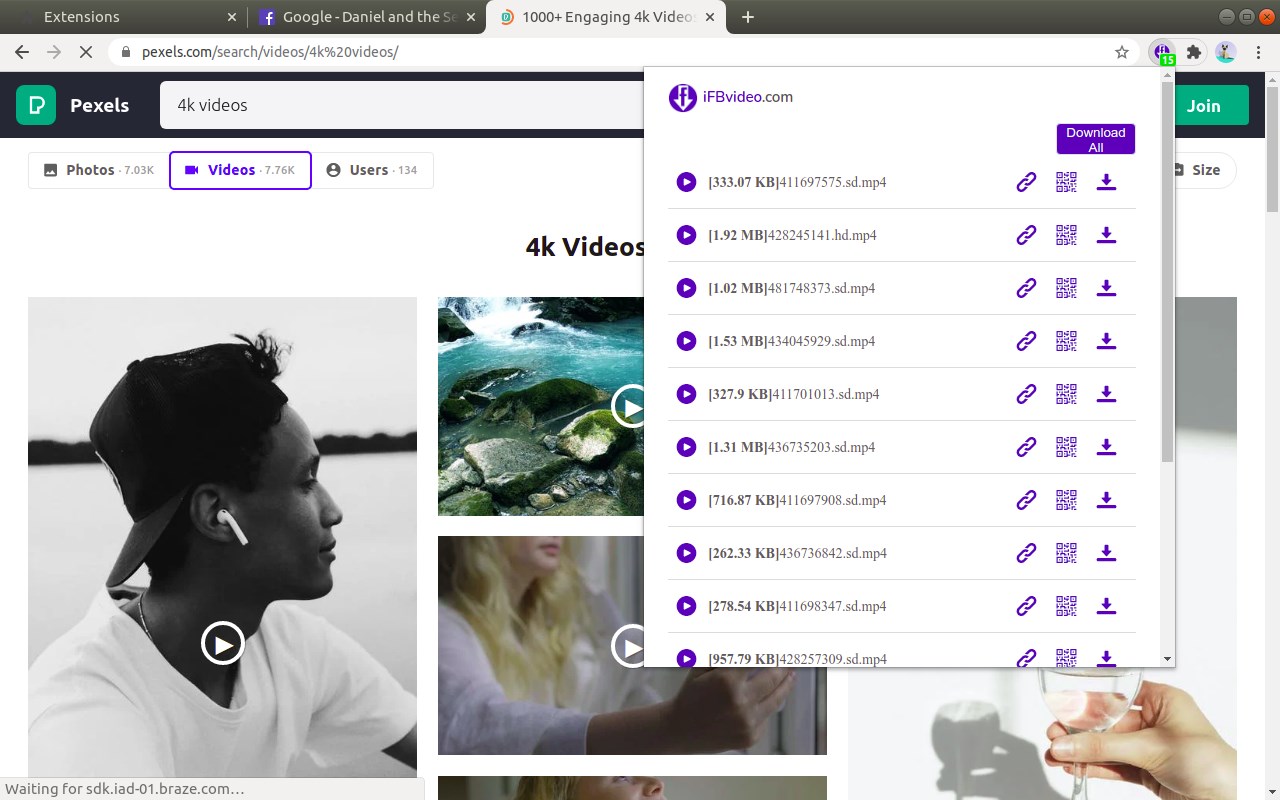The image size is (1280, 800).
Task: Show QR code for 434045929.sd.mp4
Action: tap(1066, 341)
